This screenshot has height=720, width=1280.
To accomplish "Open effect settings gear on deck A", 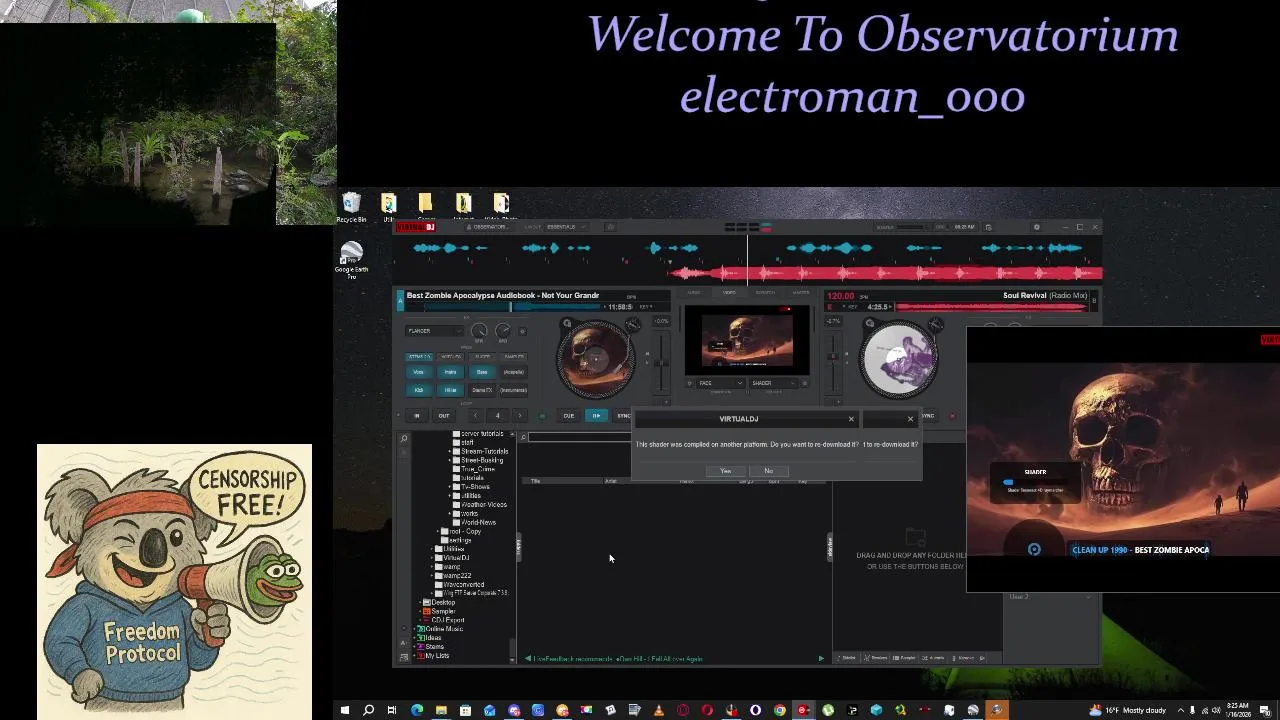I will pyautogui.click(x=522, y=331).
